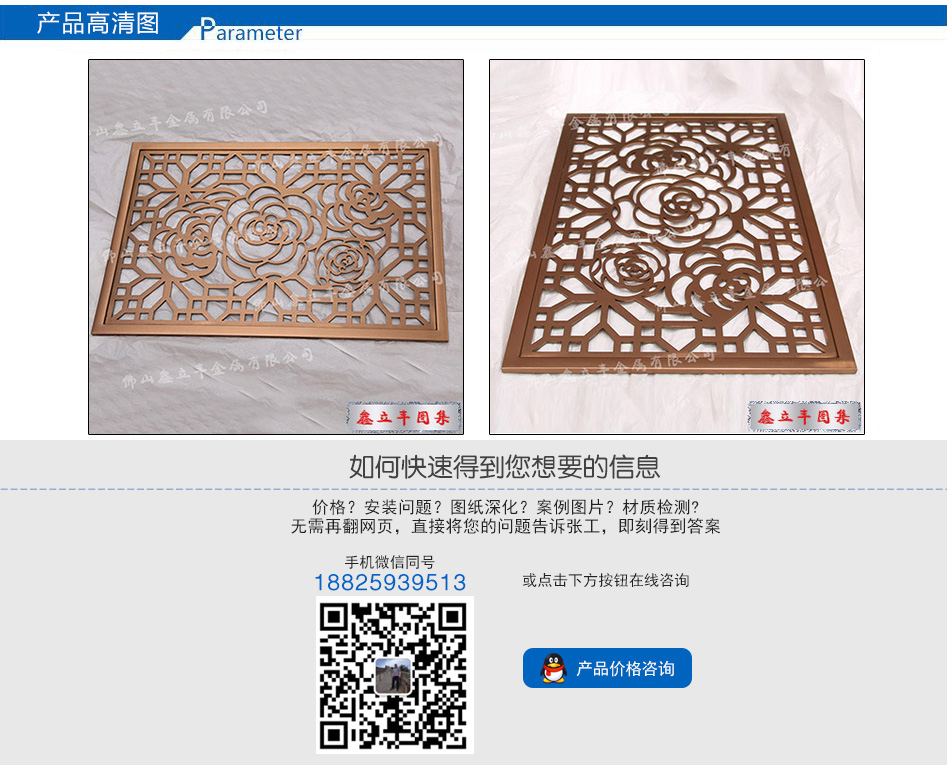Click the phone number 18825939513
947x770 pixels.
(x=390, y=582)
